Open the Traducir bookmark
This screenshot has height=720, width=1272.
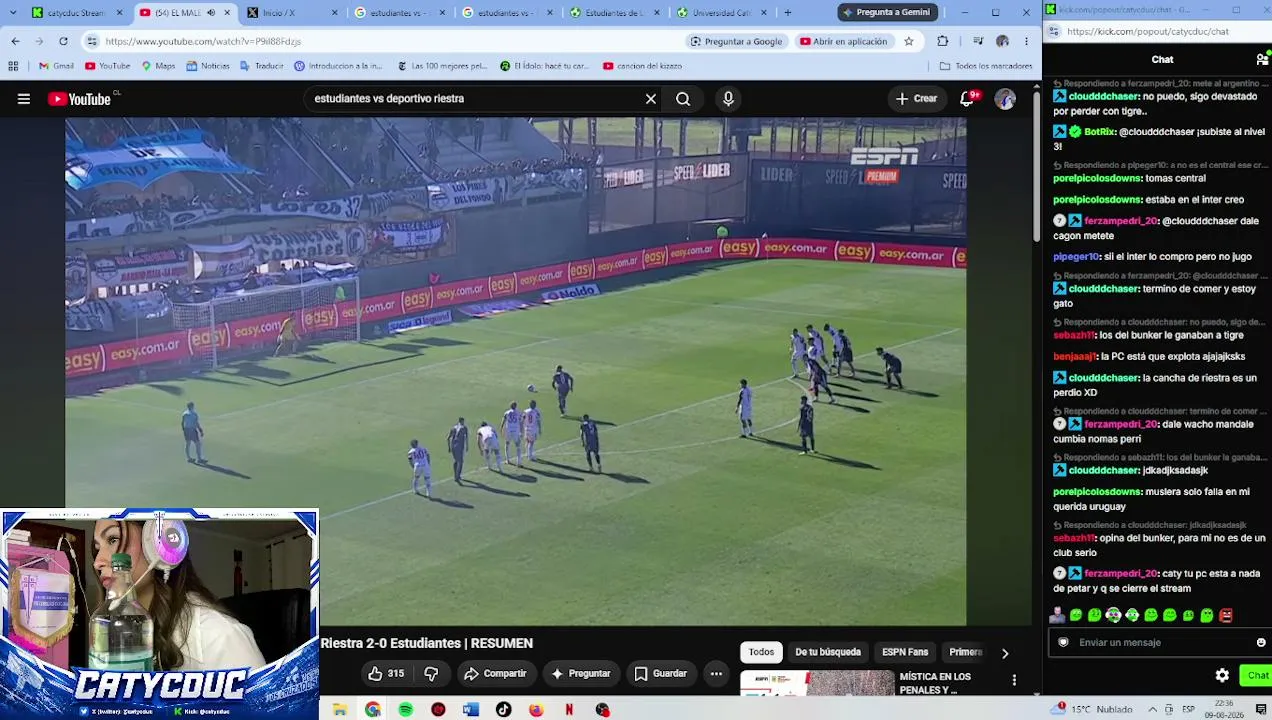261,66
